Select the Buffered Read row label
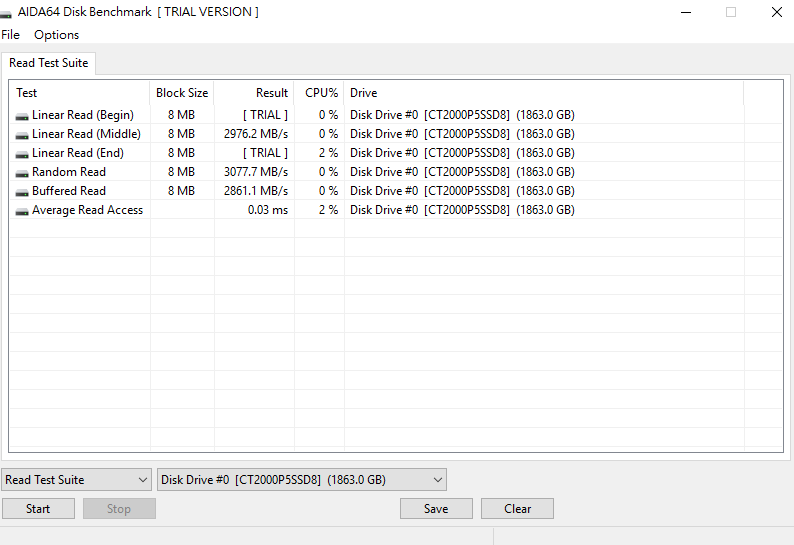 click(69, 191)
